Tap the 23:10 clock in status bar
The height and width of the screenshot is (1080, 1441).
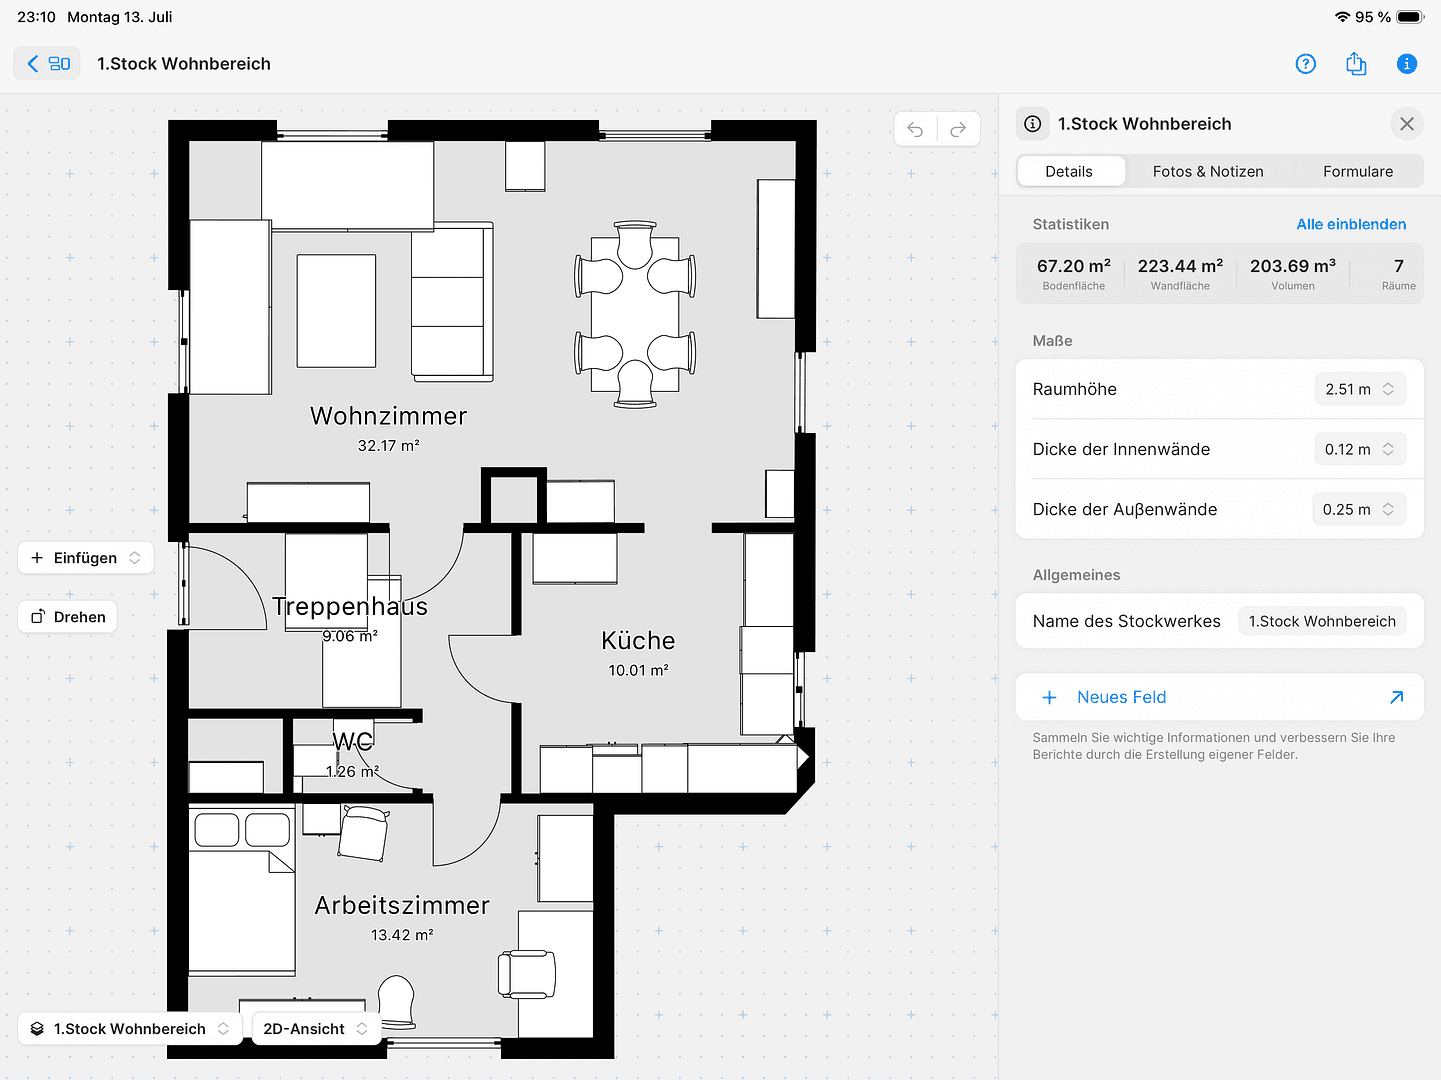[37, 17]
